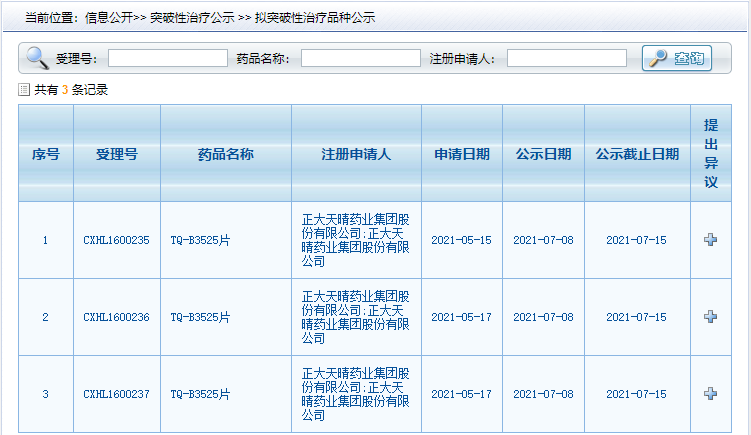Click the plus icon for CXHL1600237
This screenshot has width=751, height=435.
pyautogui.click(x=710, y=394)
